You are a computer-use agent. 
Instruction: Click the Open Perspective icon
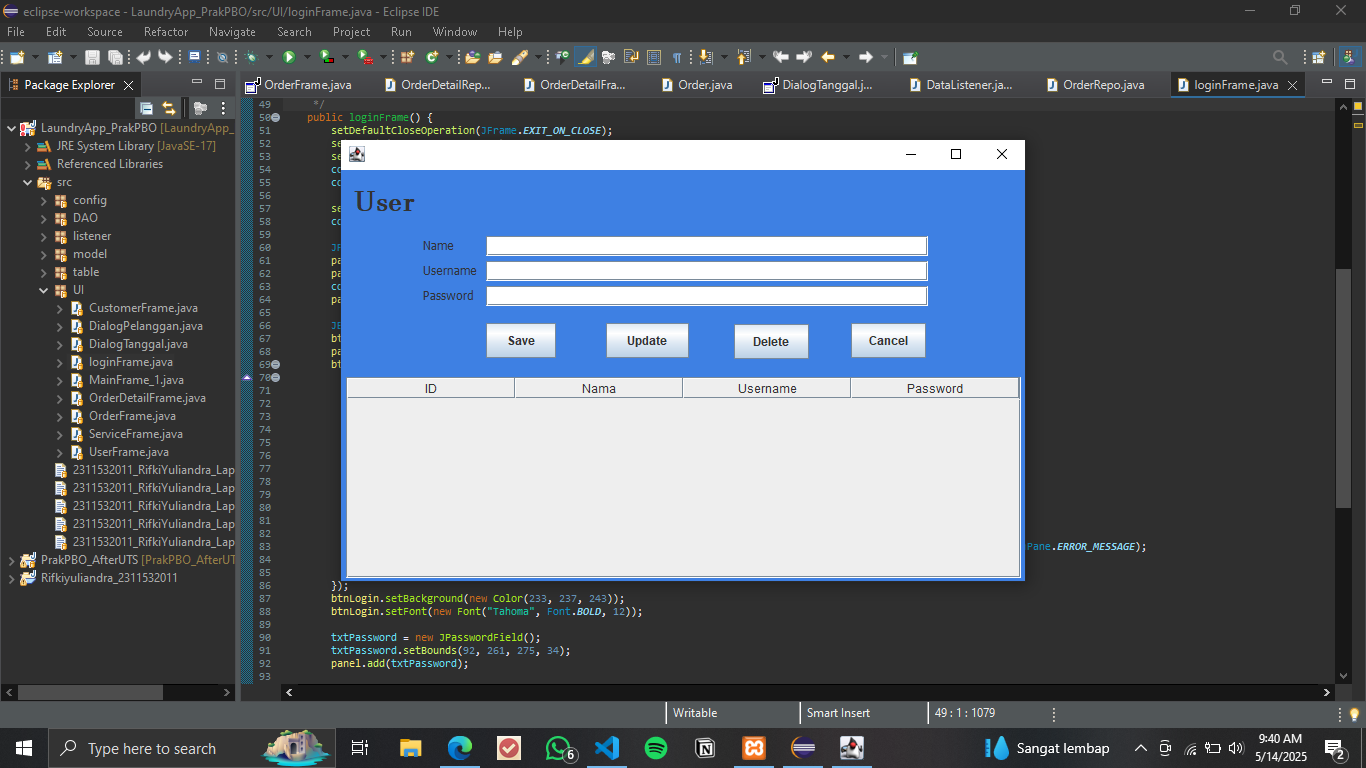point(1318,57)
